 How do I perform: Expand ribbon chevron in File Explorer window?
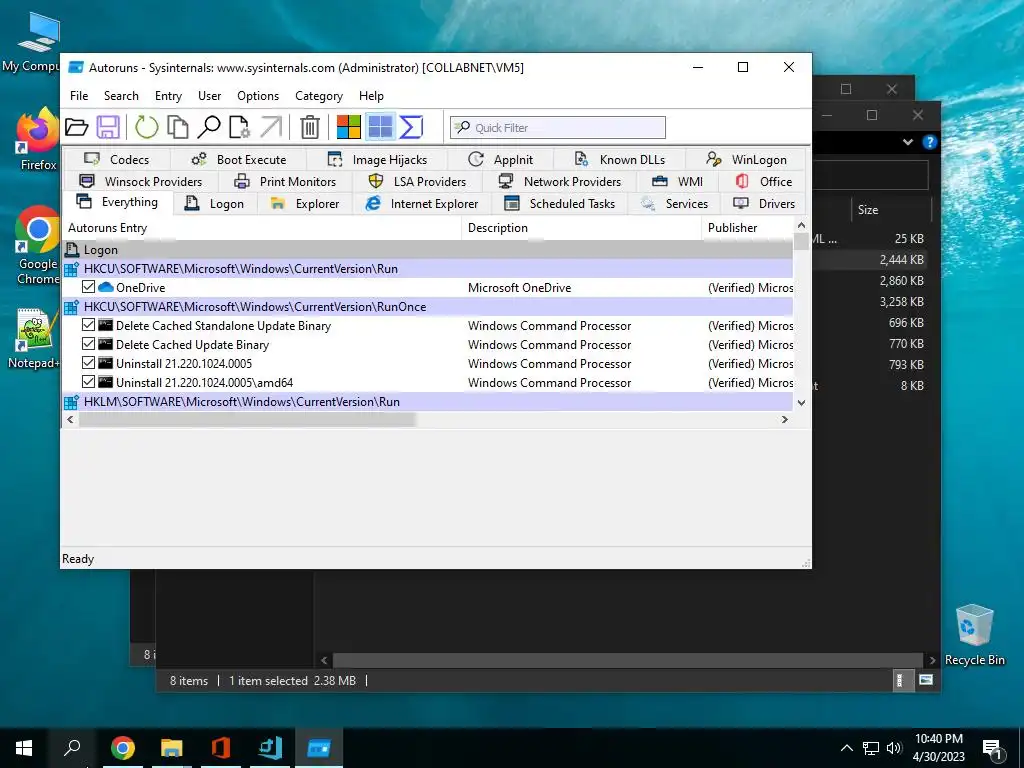(908, 142)
